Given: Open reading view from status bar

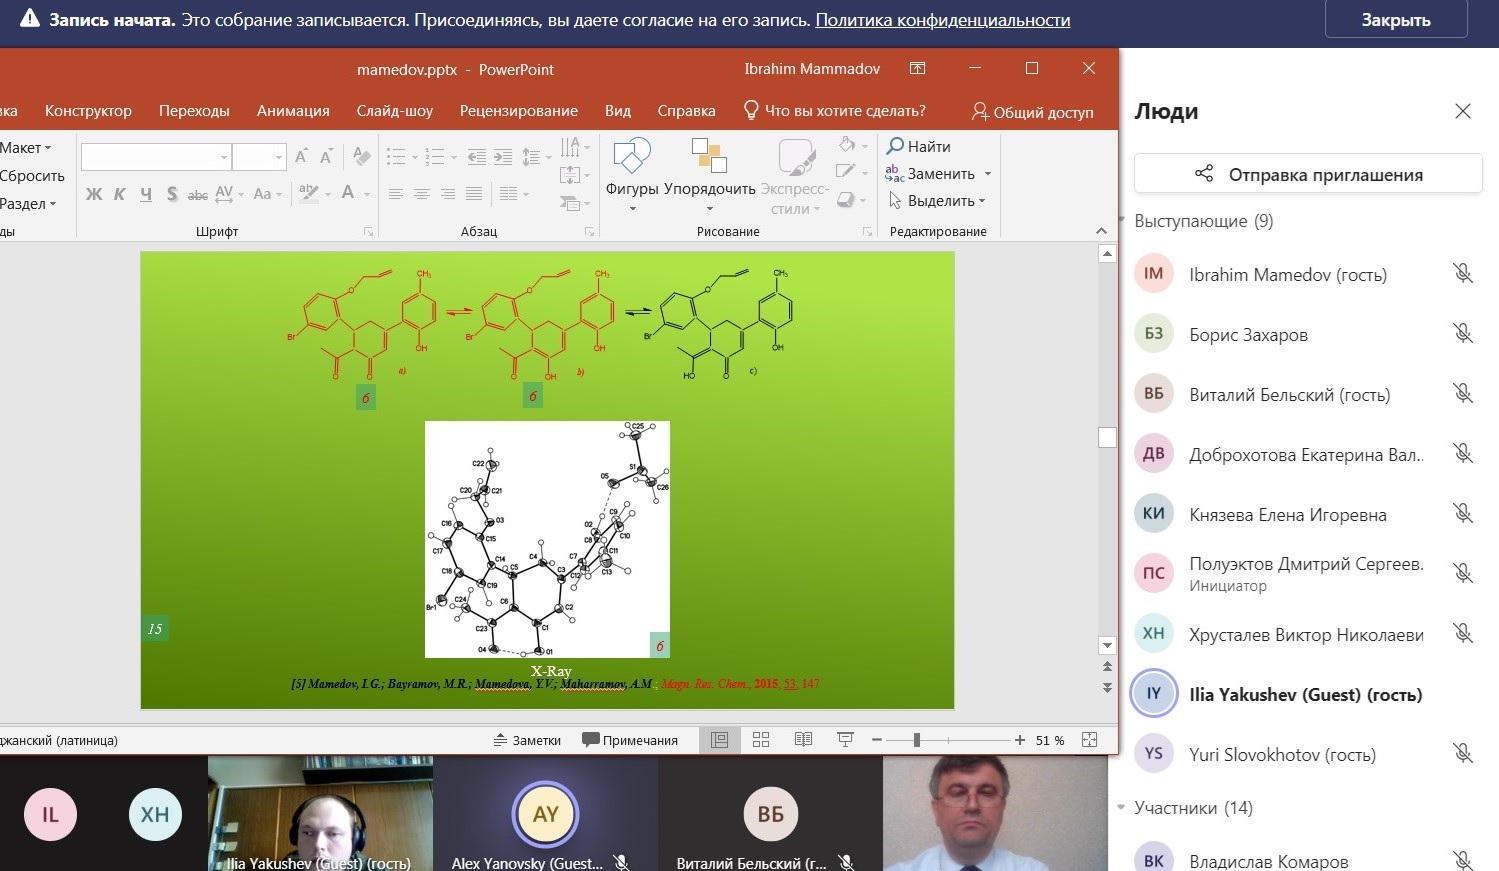Looking at the screenshot, I should pos(803,740).
